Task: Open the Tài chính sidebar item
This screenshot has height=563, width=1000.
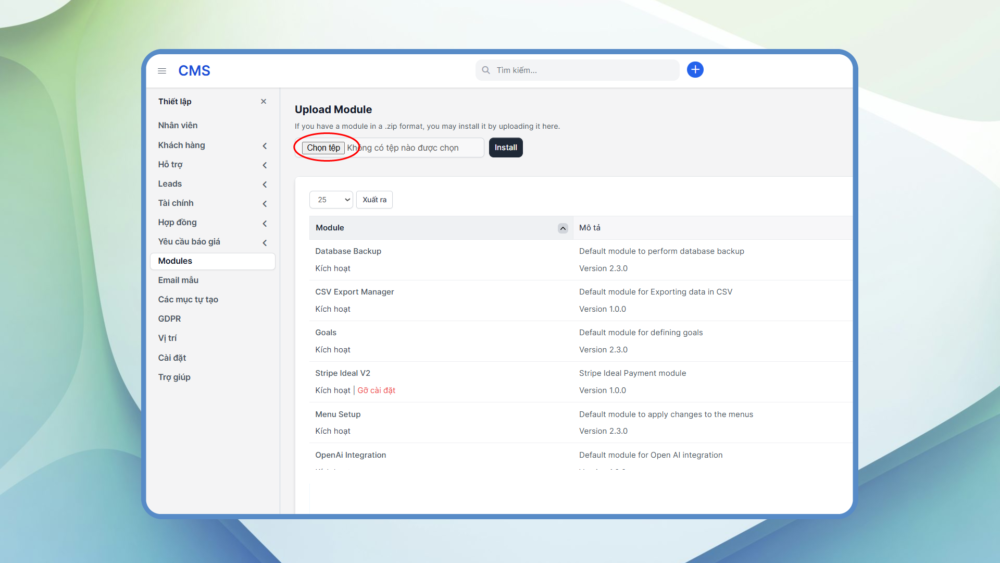Action: tap(175, 203)
